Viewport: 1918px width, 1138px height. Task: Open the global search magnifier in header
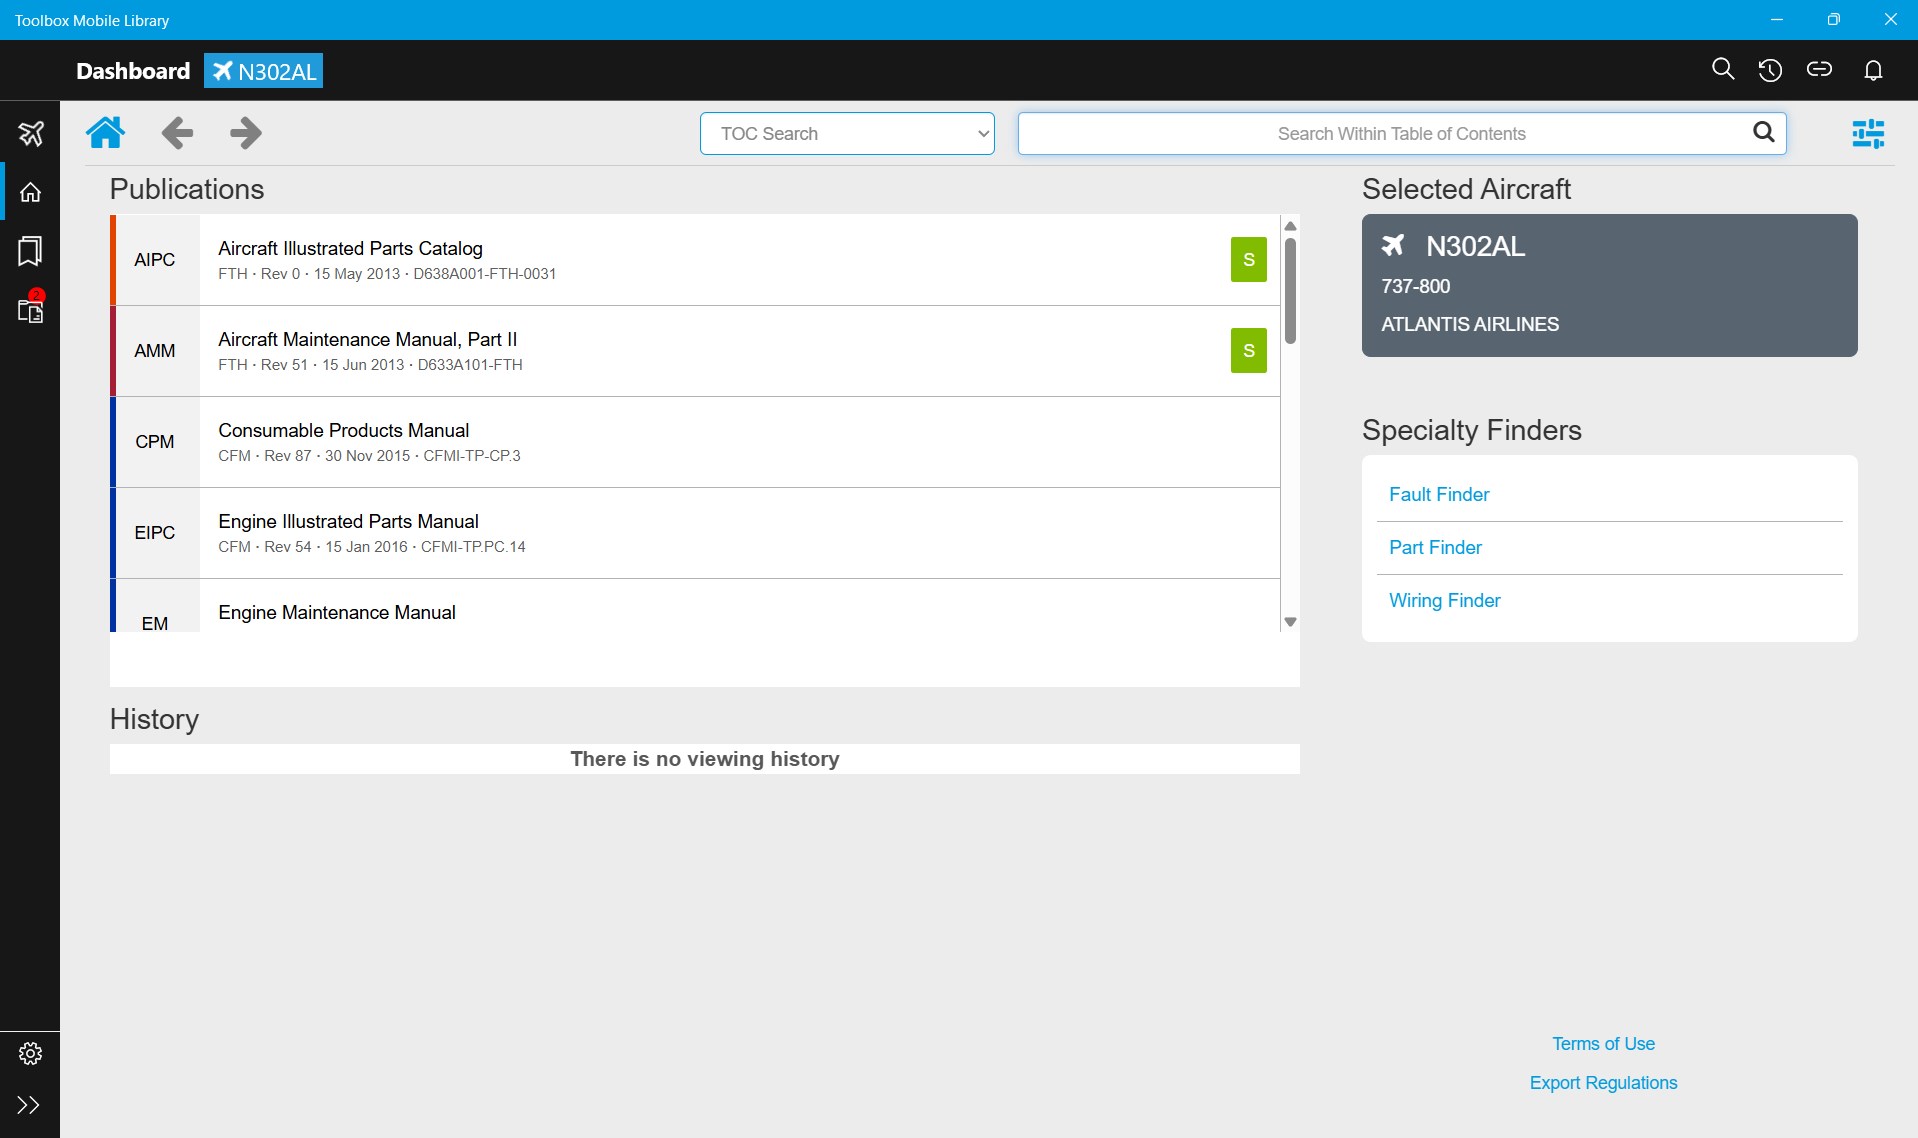click(1722, 69)
